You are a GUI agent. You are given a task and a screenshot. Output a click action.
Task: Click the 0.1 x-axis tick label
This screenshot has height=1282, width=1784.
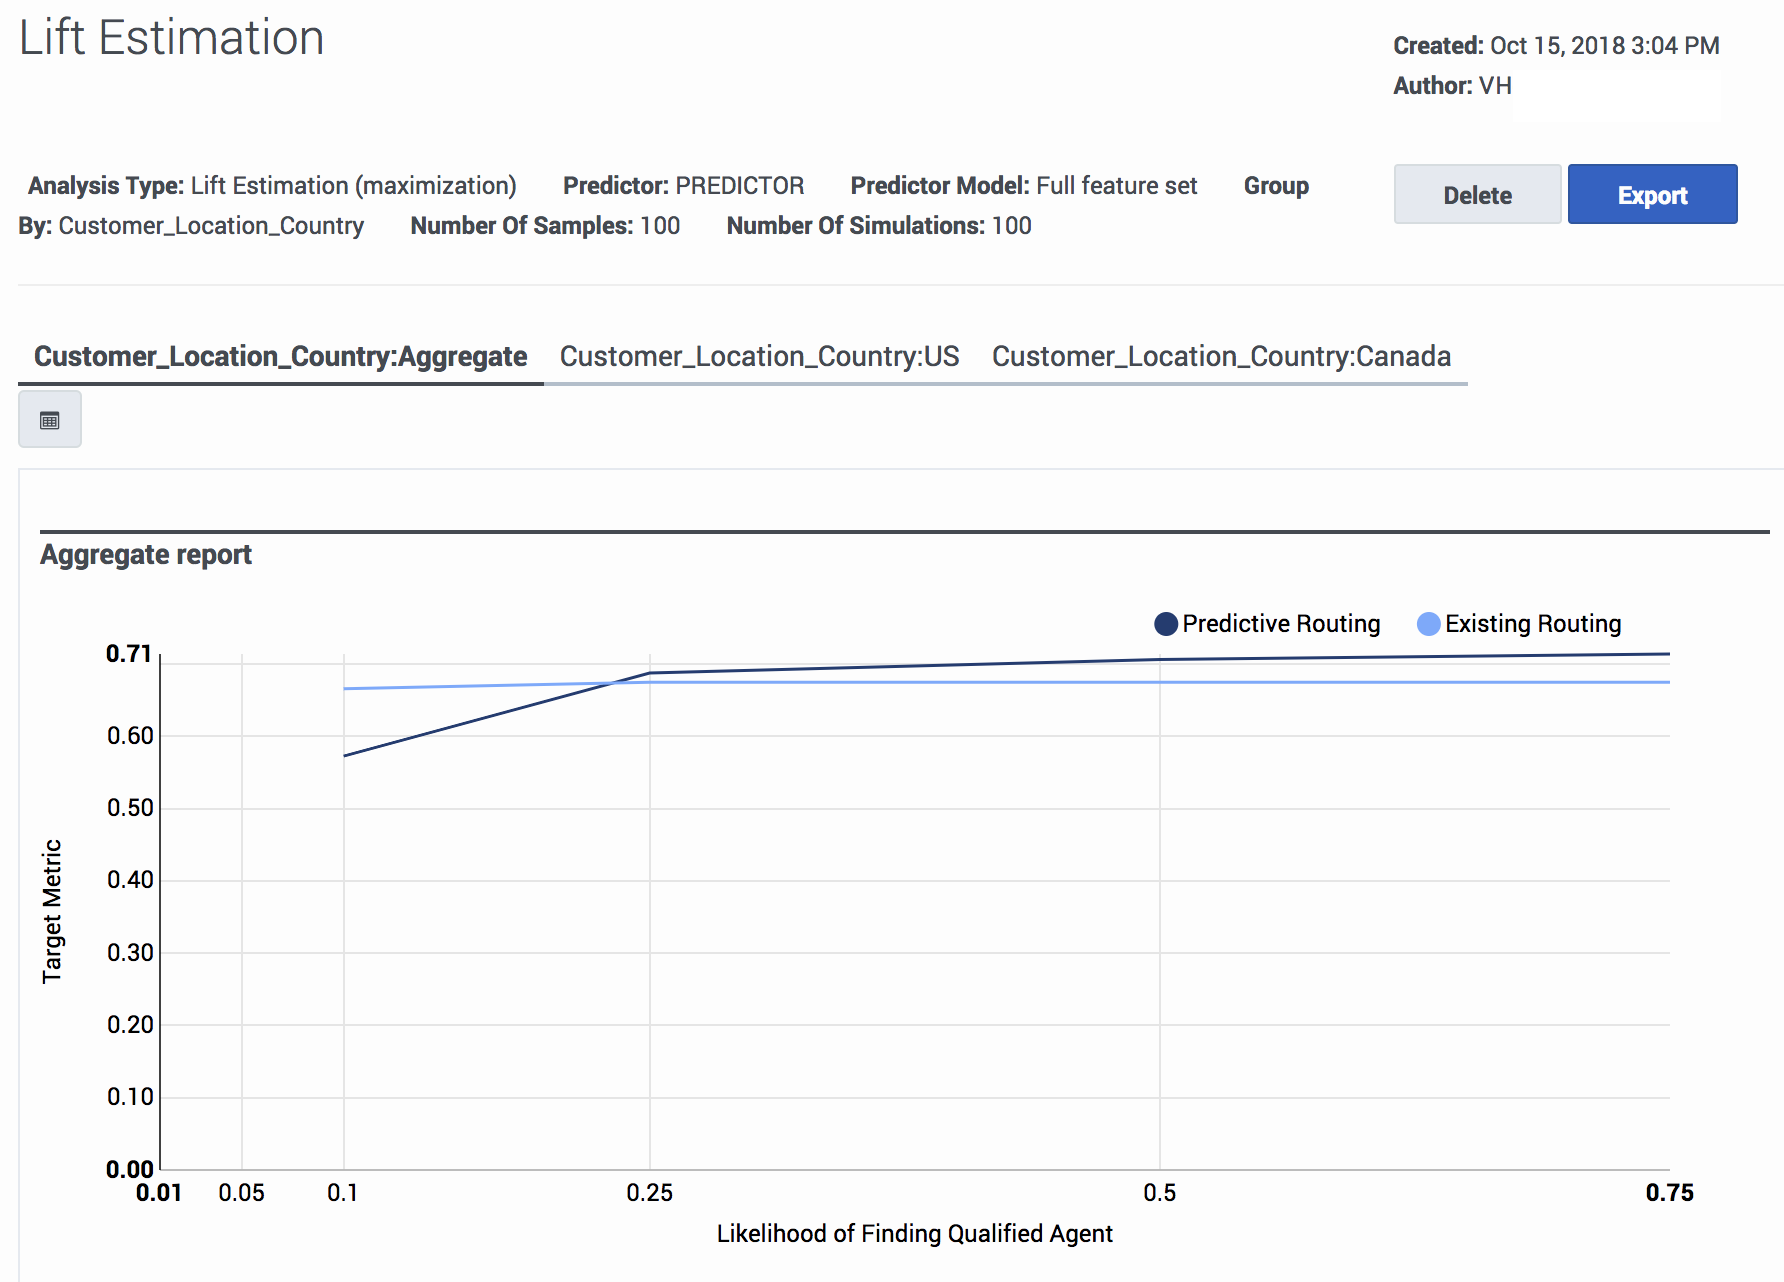(343, 1193)
